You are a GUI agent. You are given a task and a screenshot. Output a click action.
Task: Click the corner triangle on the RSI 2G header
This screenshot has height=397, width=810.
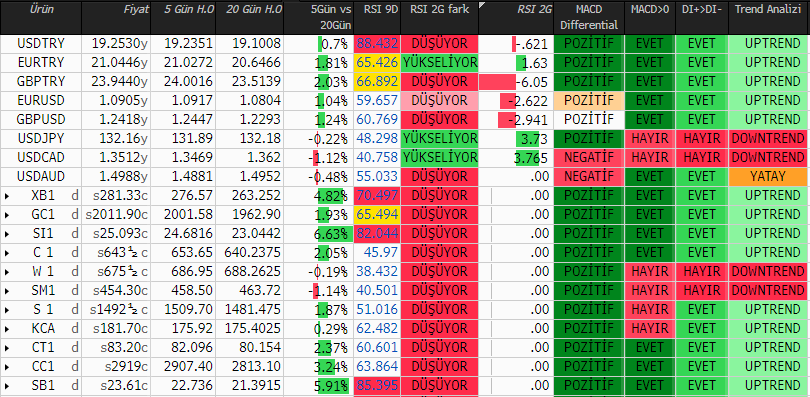click(482, 5)
